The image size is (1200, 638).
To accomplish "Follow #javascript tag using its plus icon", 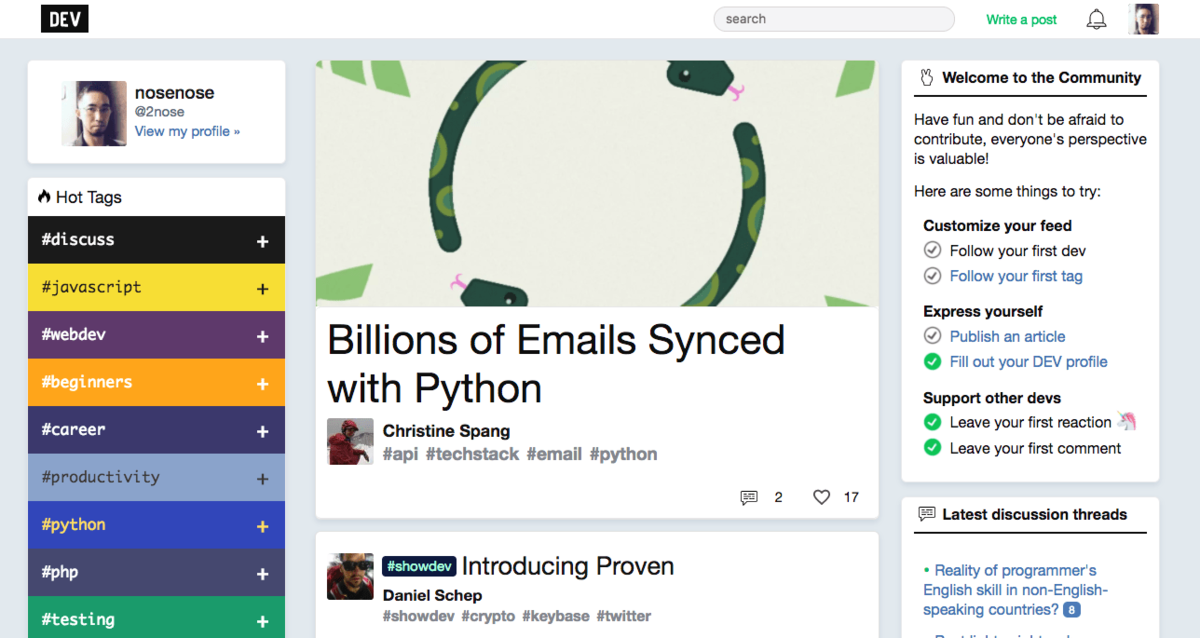I will pyautogui.click(x=263, y=289).
